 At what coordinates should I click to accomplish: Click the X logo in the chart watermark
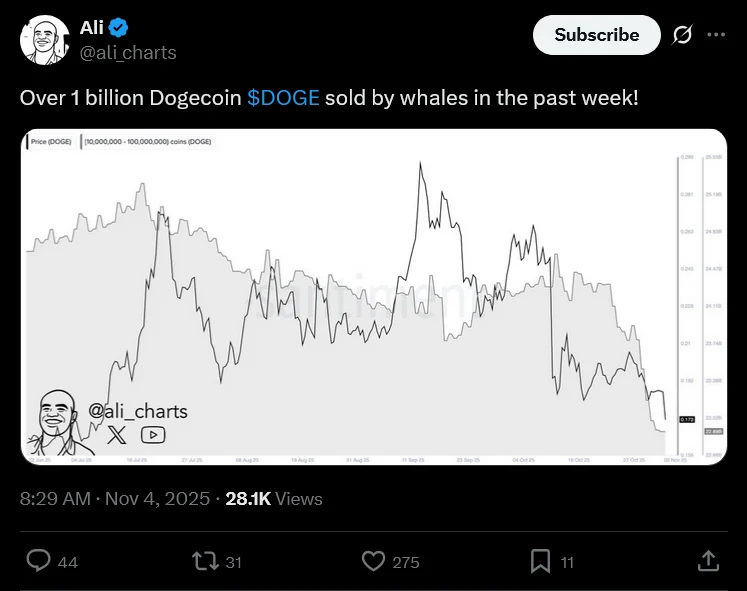[117, 434]
